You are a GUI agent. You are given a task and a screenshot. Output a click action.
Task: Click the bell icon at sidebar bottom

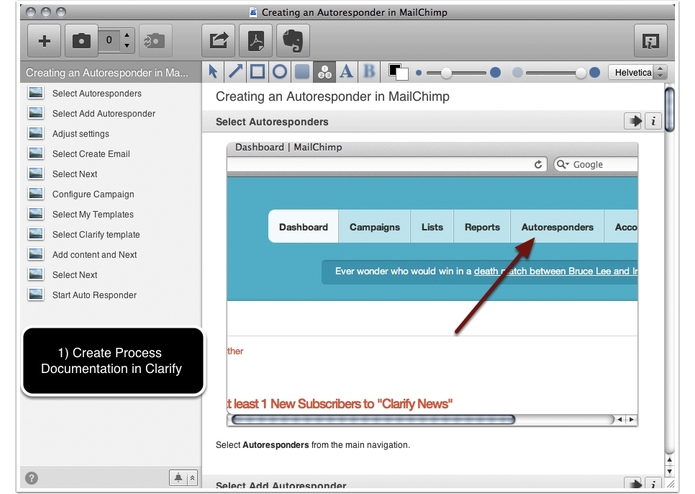[178, 478]
